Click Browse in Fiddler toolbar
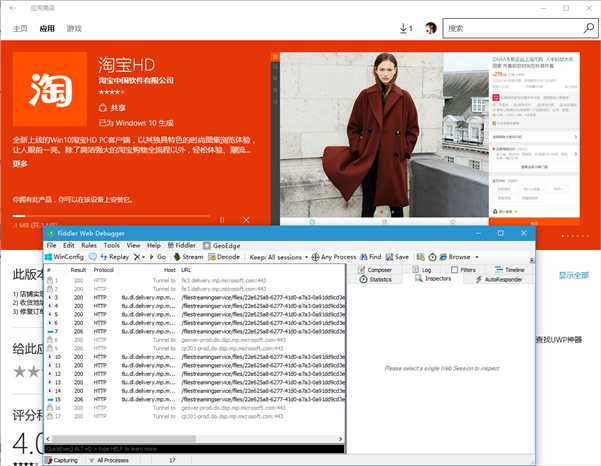This screenshot has height=466, width=601. coord(455,257)
